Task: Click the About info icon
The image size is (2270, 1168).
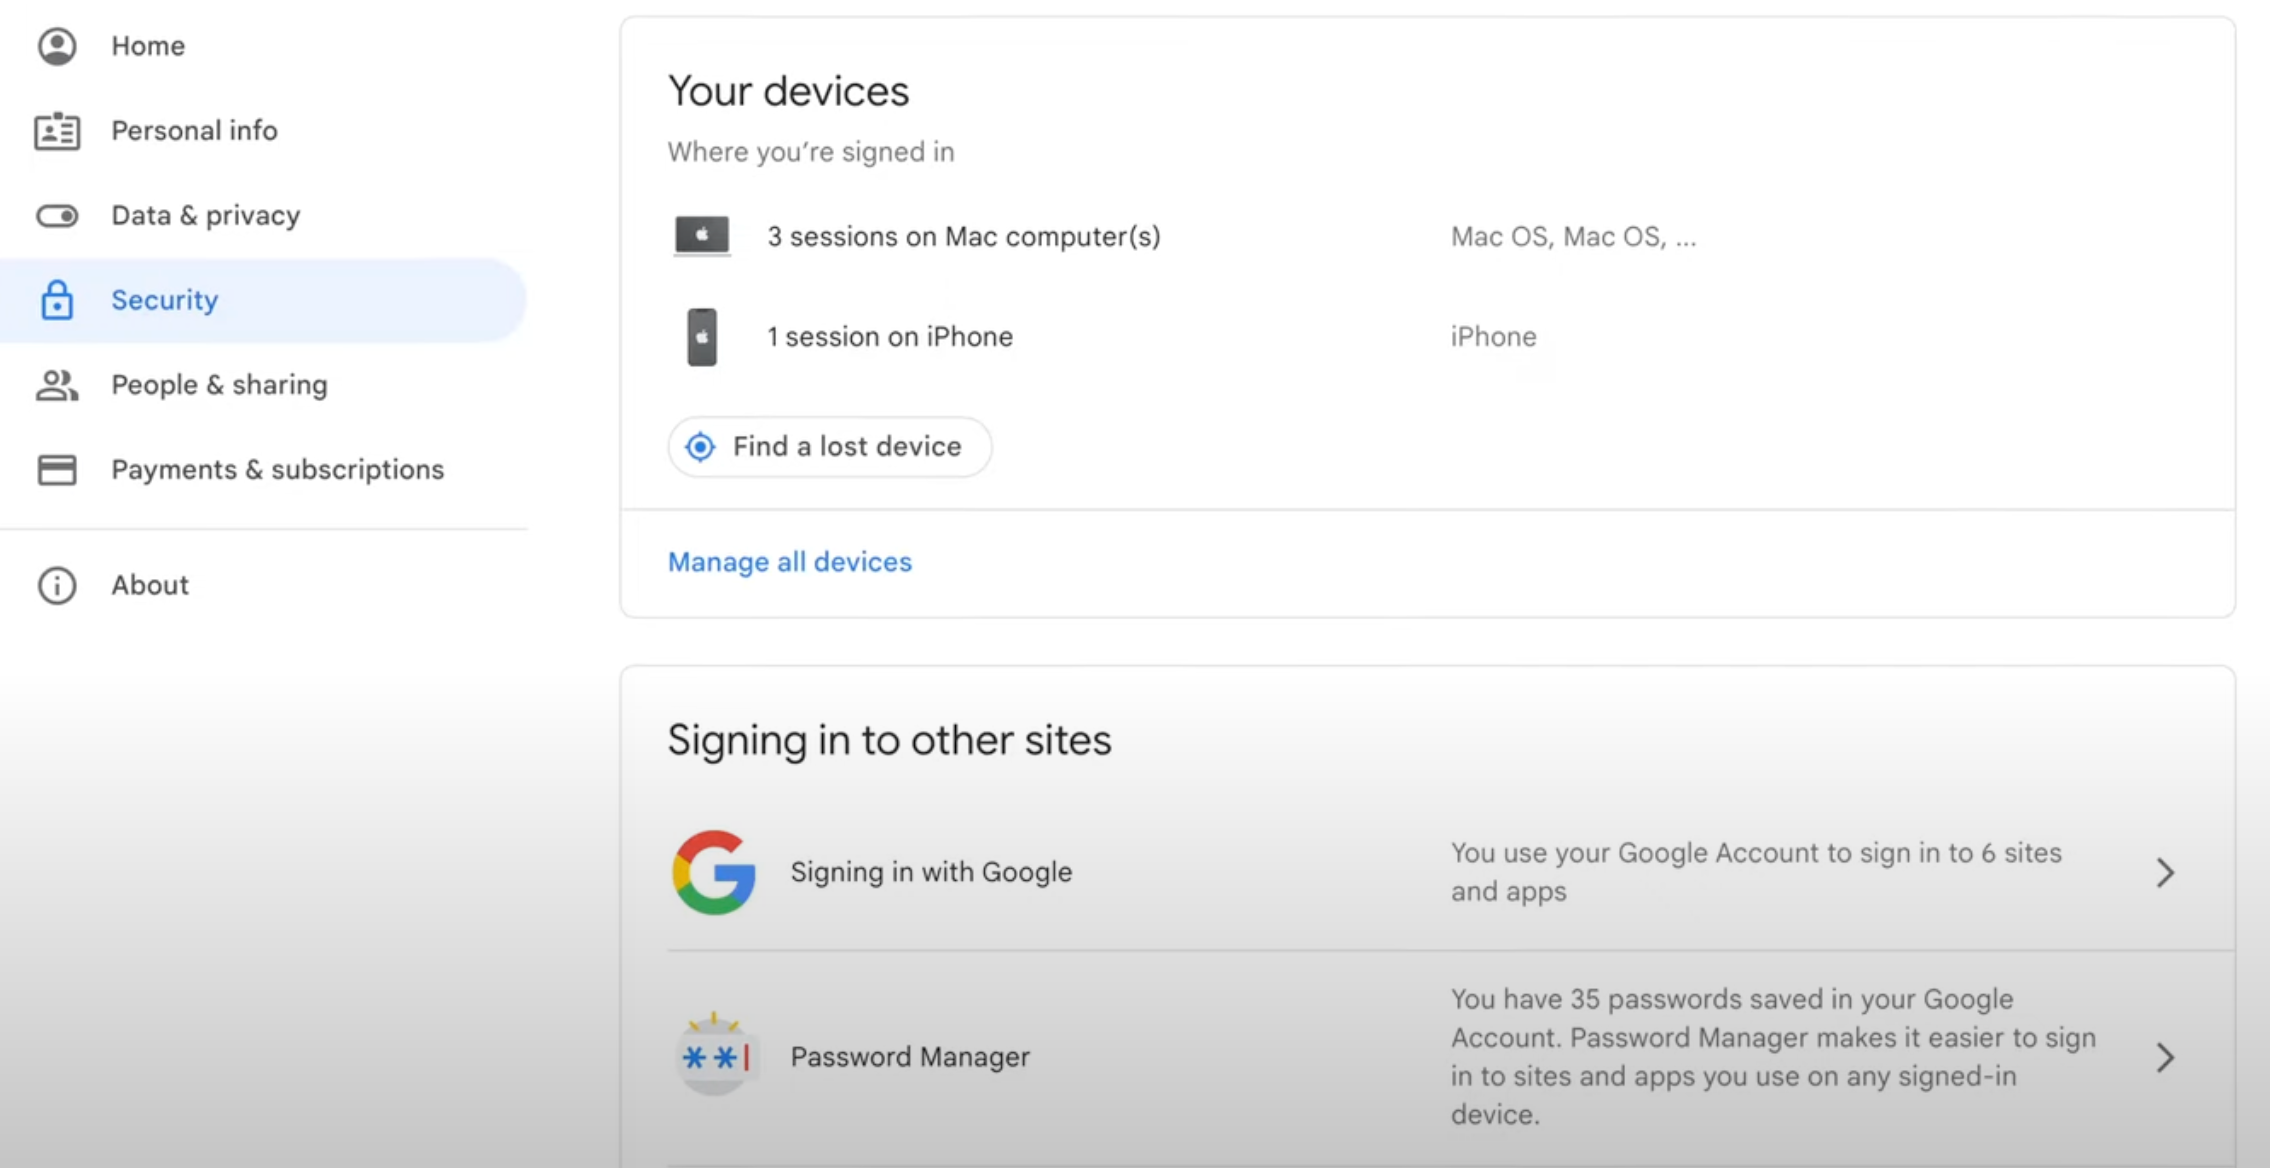Action: coord(57,585)
